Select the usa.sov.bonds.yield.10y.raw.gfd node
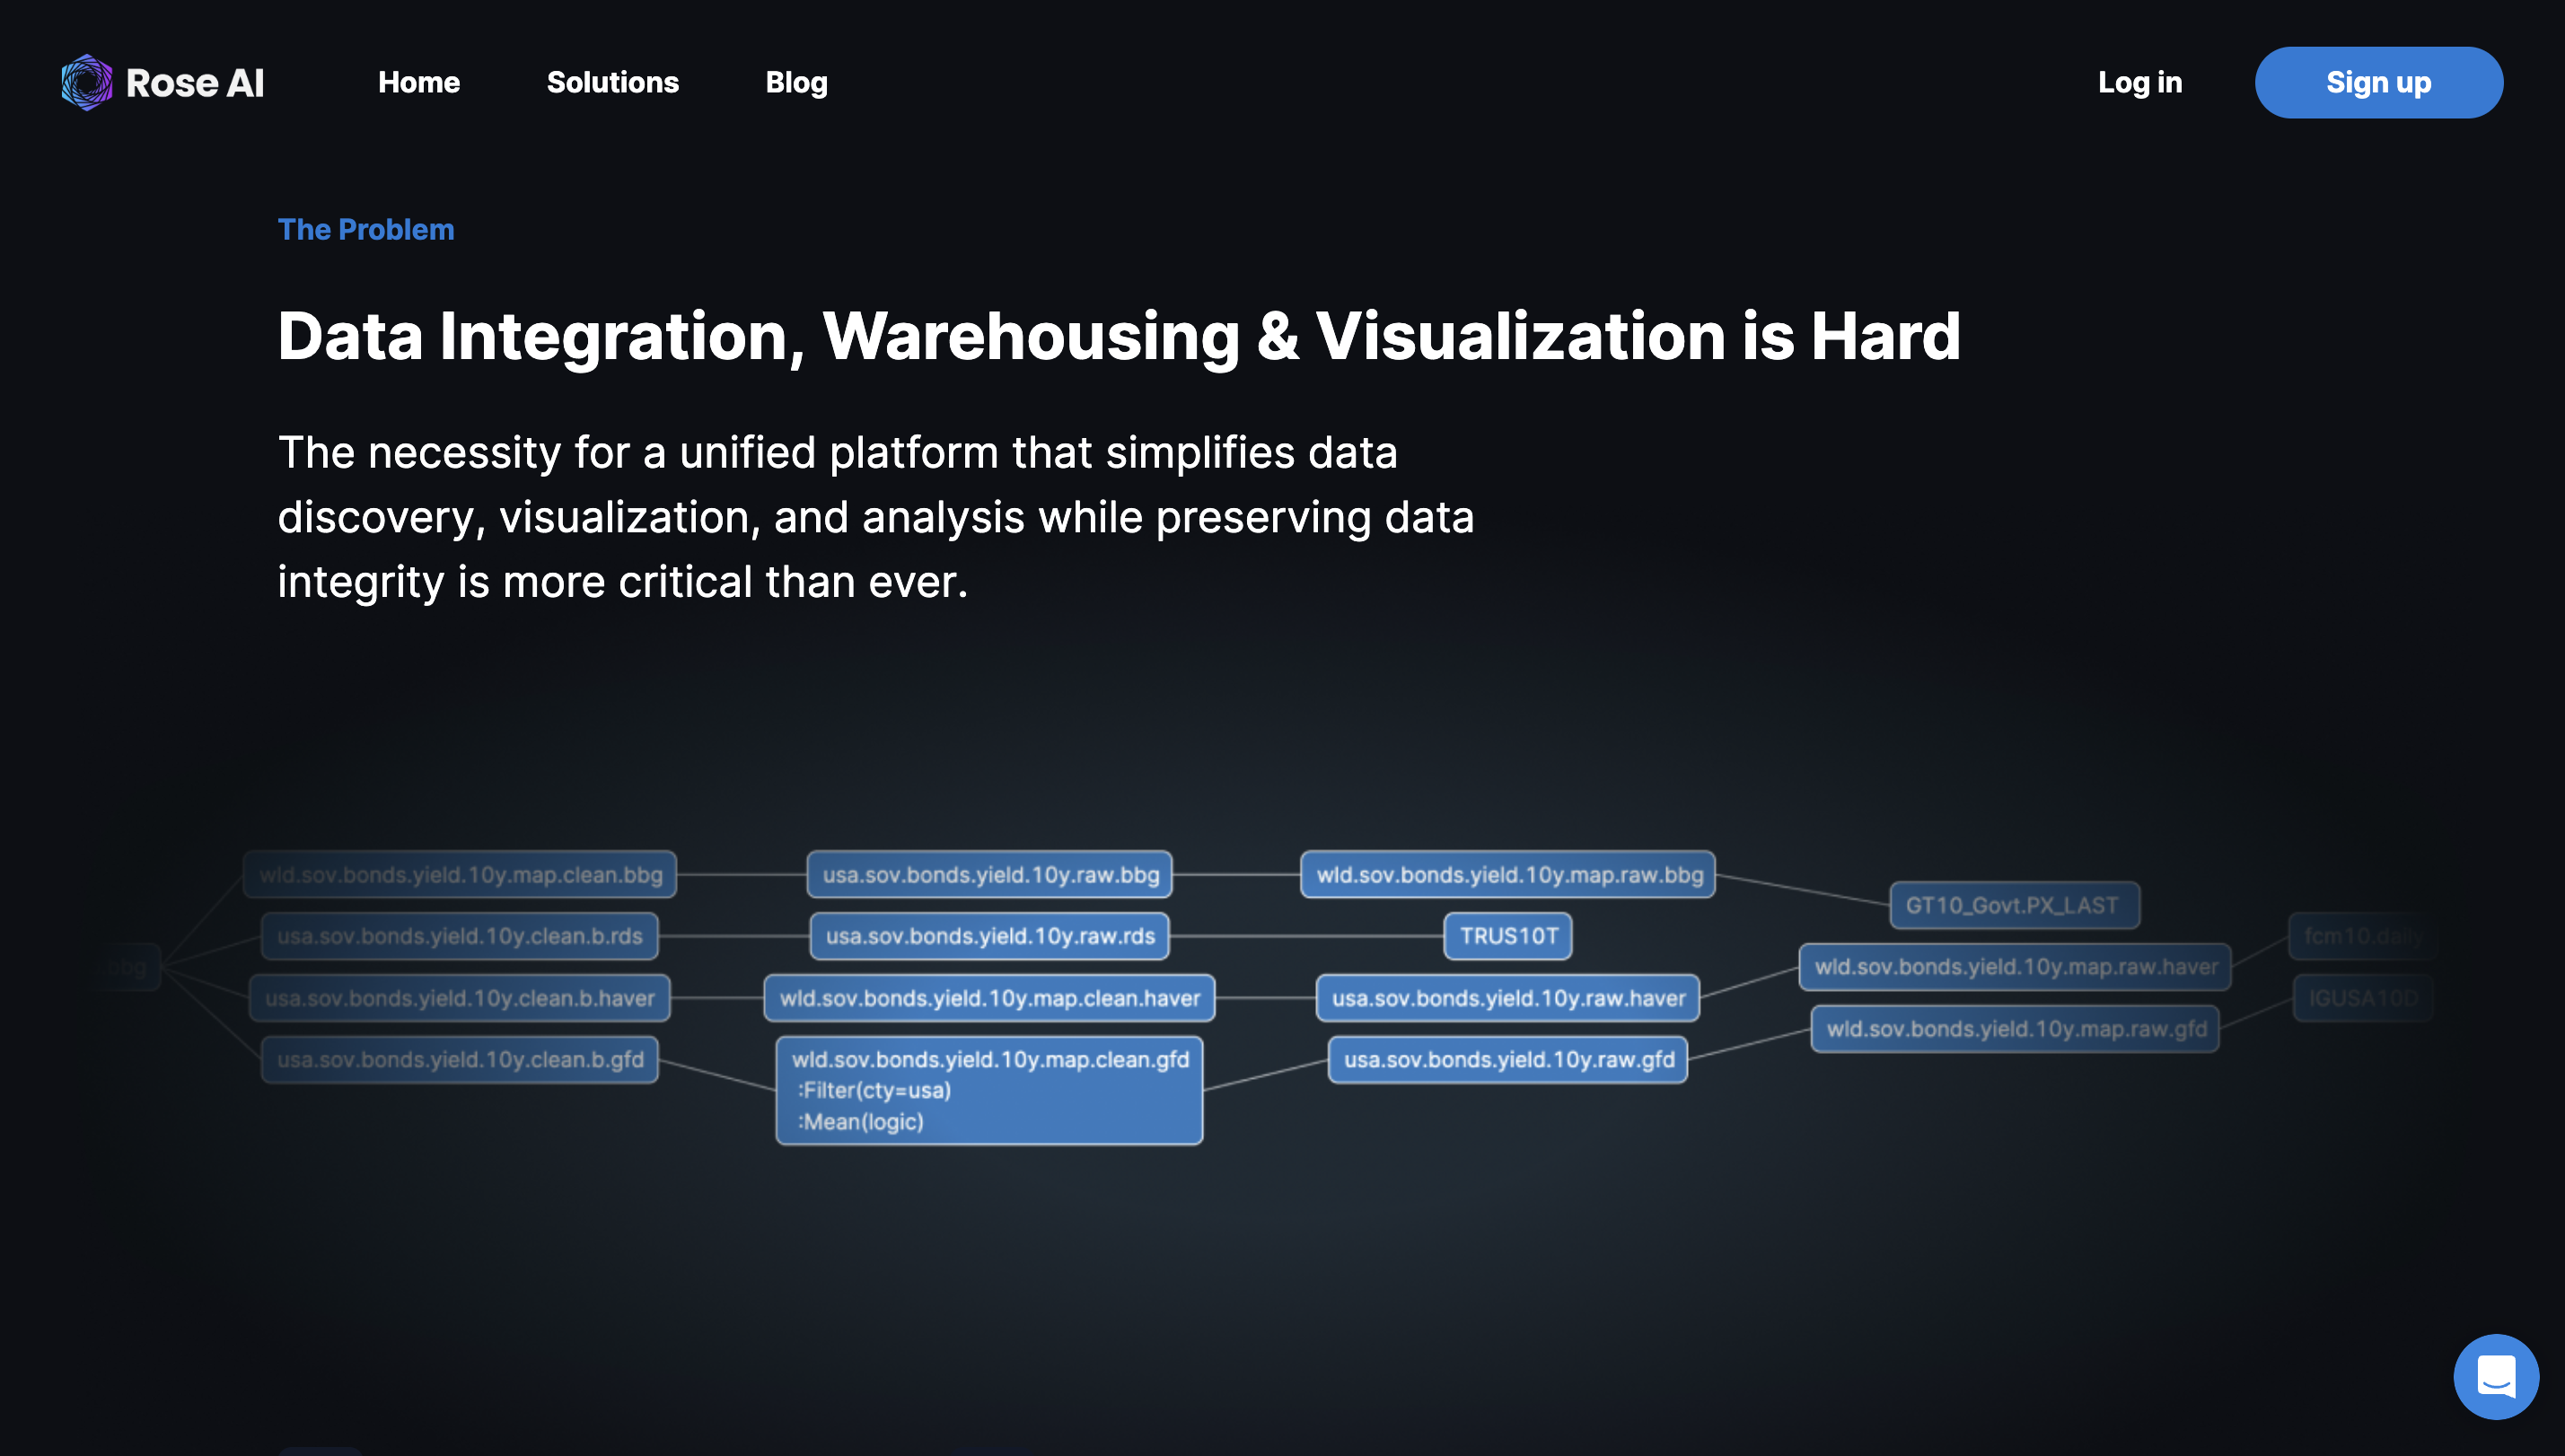Image resolution: width=2565 pixels, height=1456 pixels. click(x=1507, y=1060)
